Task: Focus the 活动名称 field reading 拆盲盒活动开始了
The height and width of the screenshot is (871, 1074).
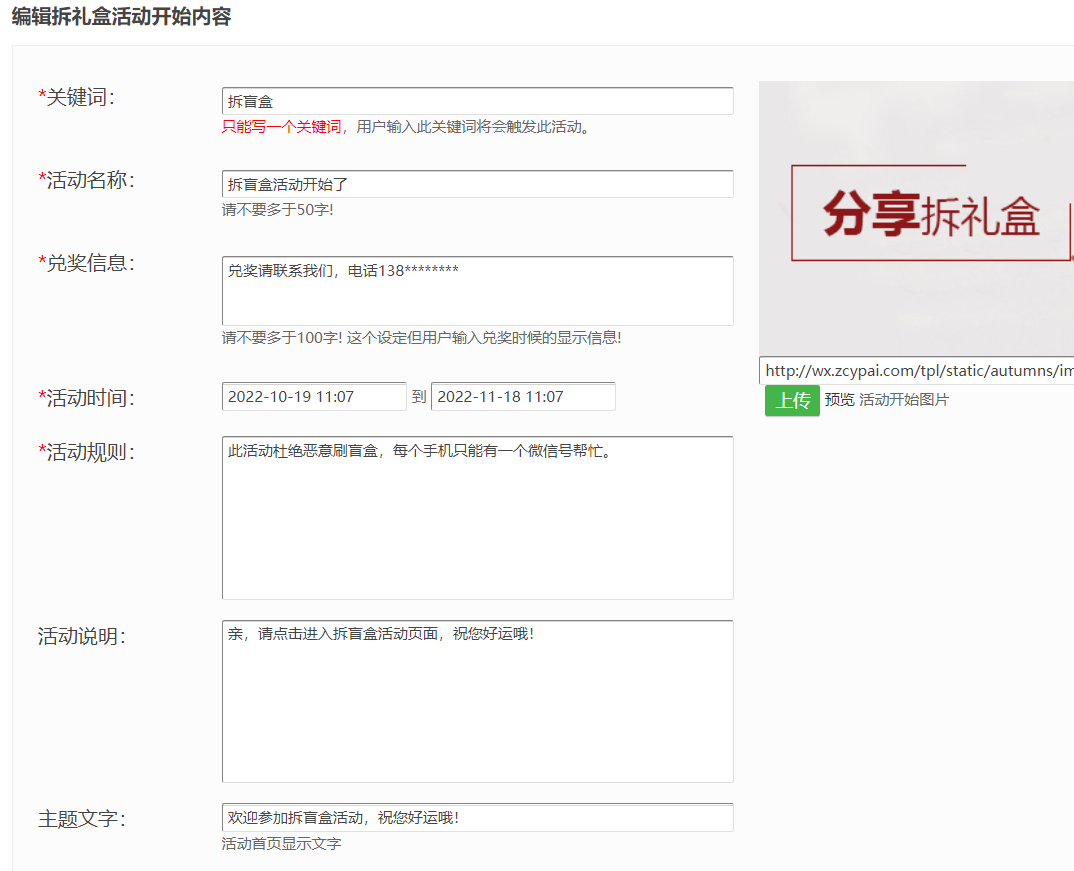Action: point(477,184)
